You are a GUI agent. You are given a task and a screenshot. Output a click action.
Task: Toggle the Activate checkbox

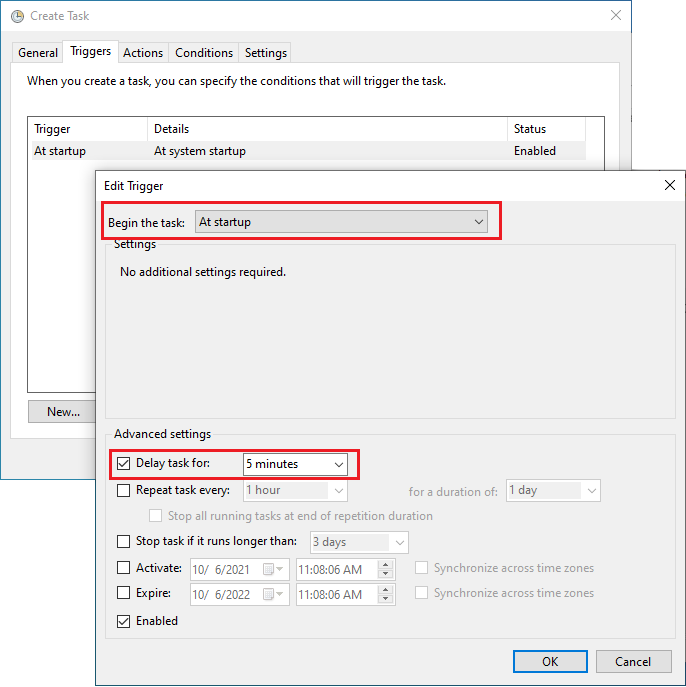[124, 568]
